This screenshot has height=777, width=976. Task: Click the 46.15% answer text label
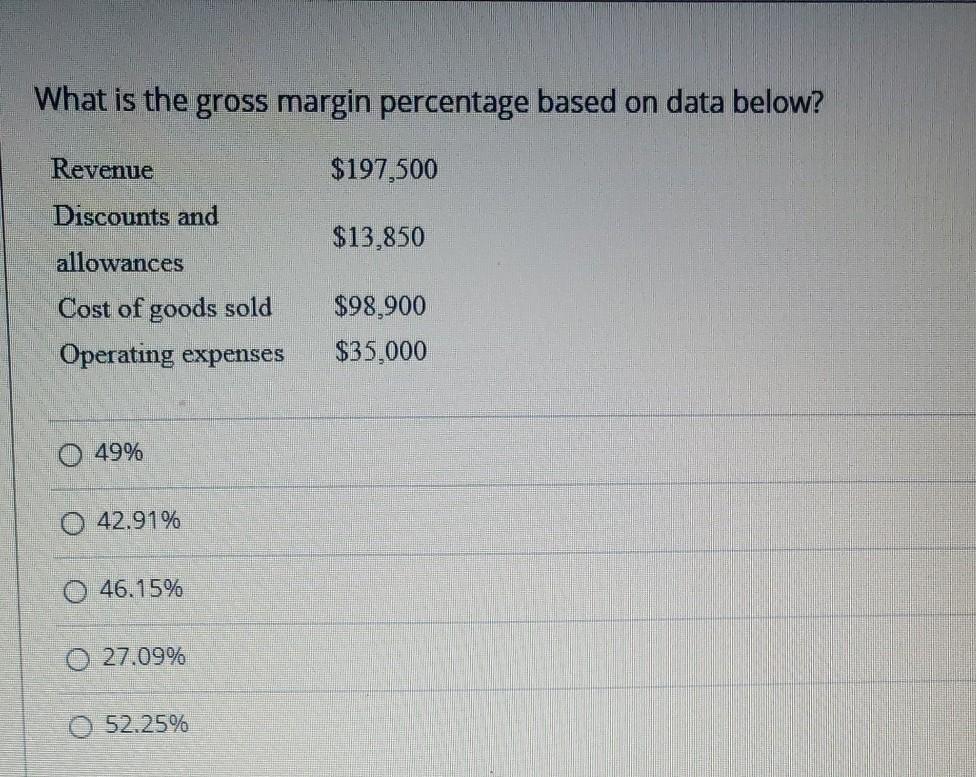coord(141,589)
